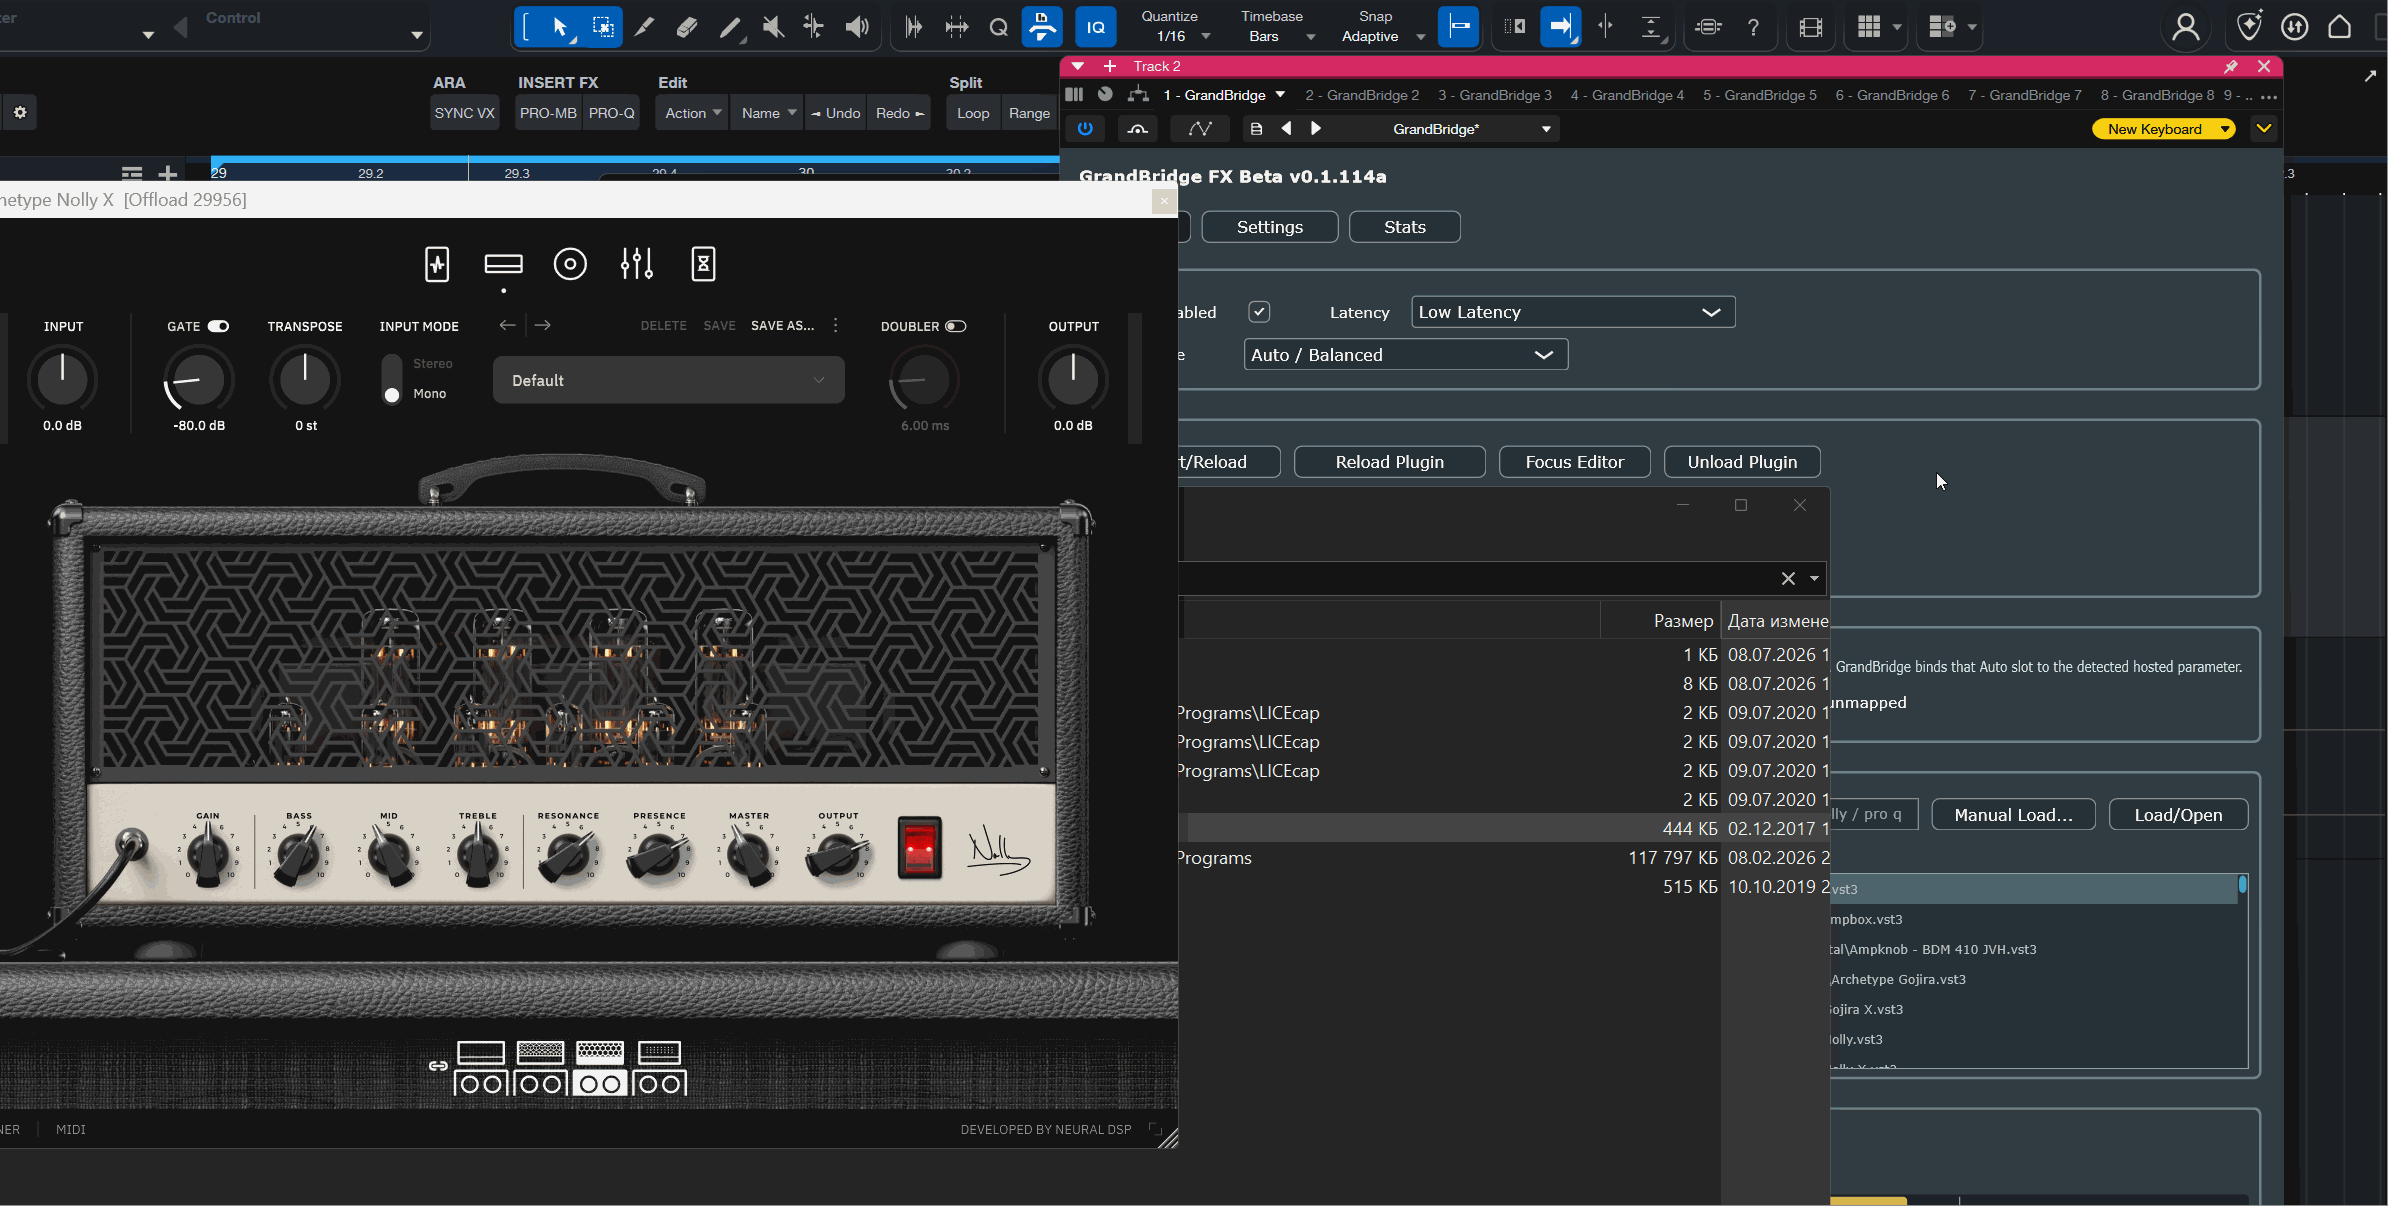The width and height of the screenshot is (2388, 1206).
Task: Open the SYNC VX ARA button
Action: click(x=465, y=113)
